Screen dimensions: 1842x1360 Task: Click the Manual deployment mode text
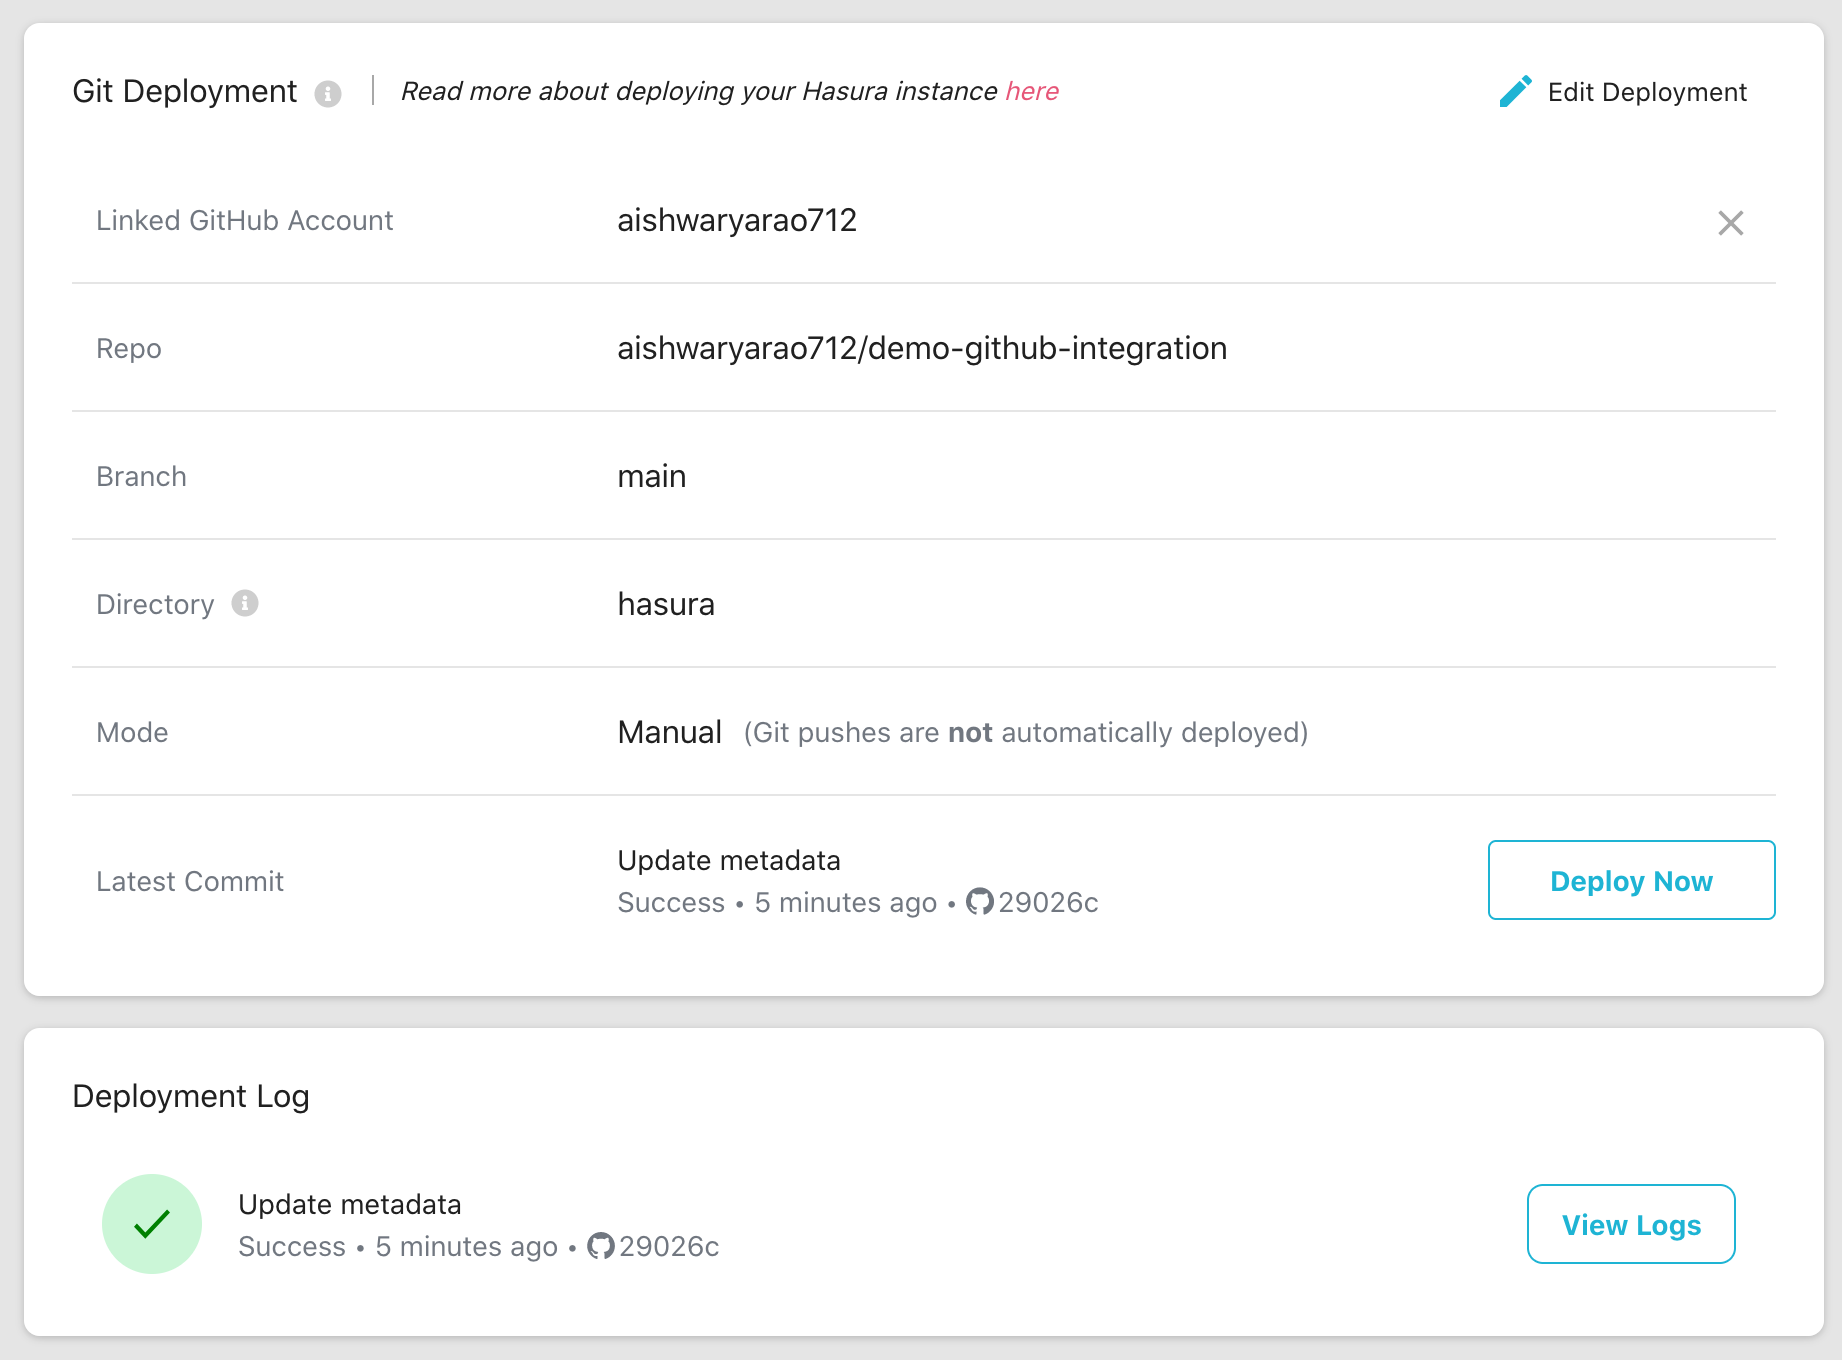pos(669,731)
